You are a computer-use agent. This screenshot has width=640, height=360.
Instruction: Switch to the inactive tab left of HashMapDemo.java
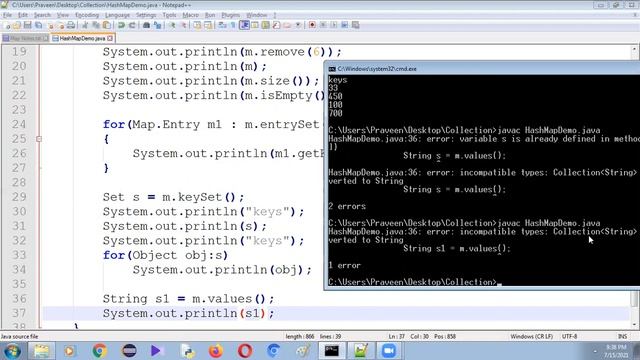pyautogui.click(x=25, y=38)
